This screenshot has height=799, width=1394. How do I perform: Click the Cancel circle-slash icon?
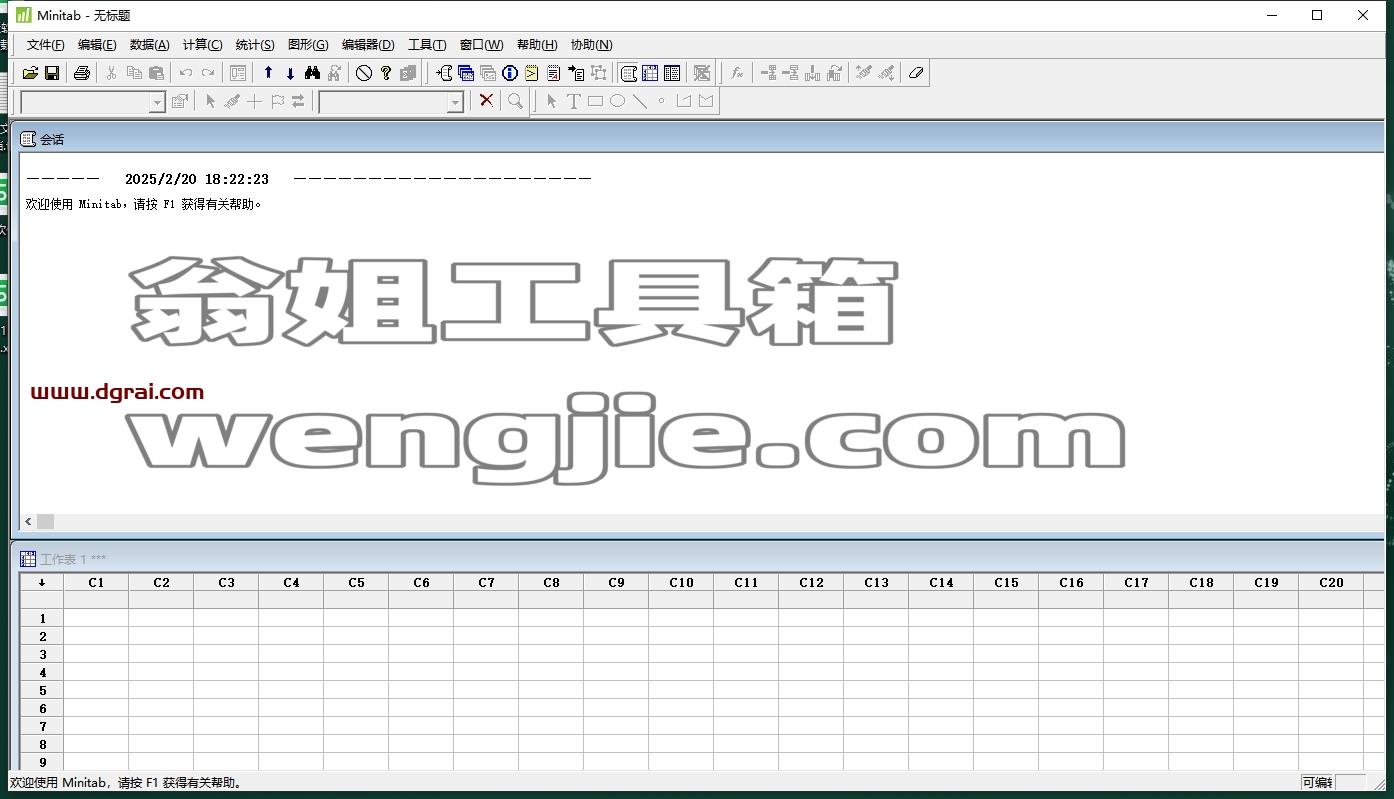[364, 73]
